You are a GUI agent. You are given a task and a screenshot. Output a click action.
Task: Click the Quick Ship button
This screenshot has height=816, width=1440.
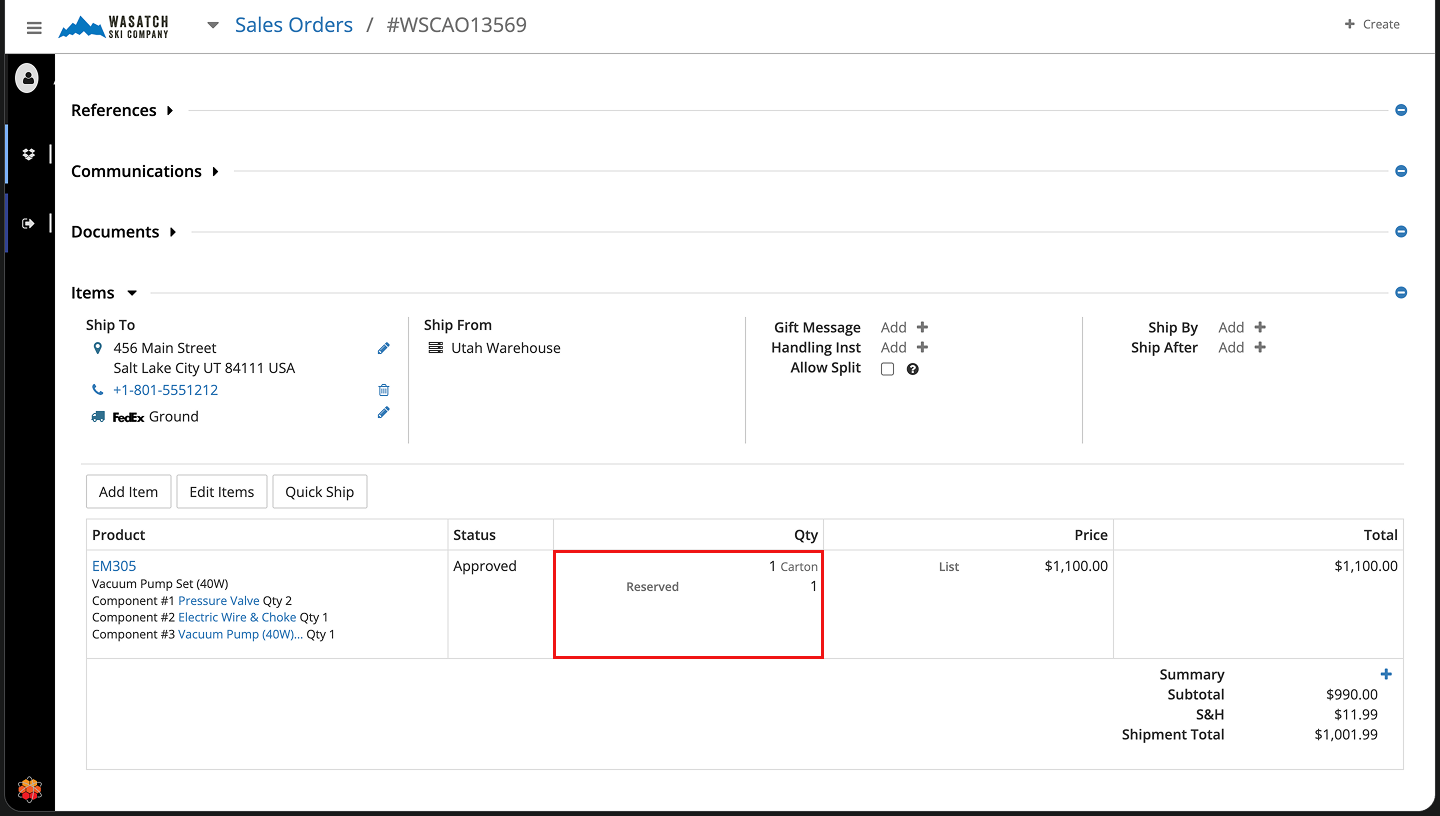[x=319, y=492]
